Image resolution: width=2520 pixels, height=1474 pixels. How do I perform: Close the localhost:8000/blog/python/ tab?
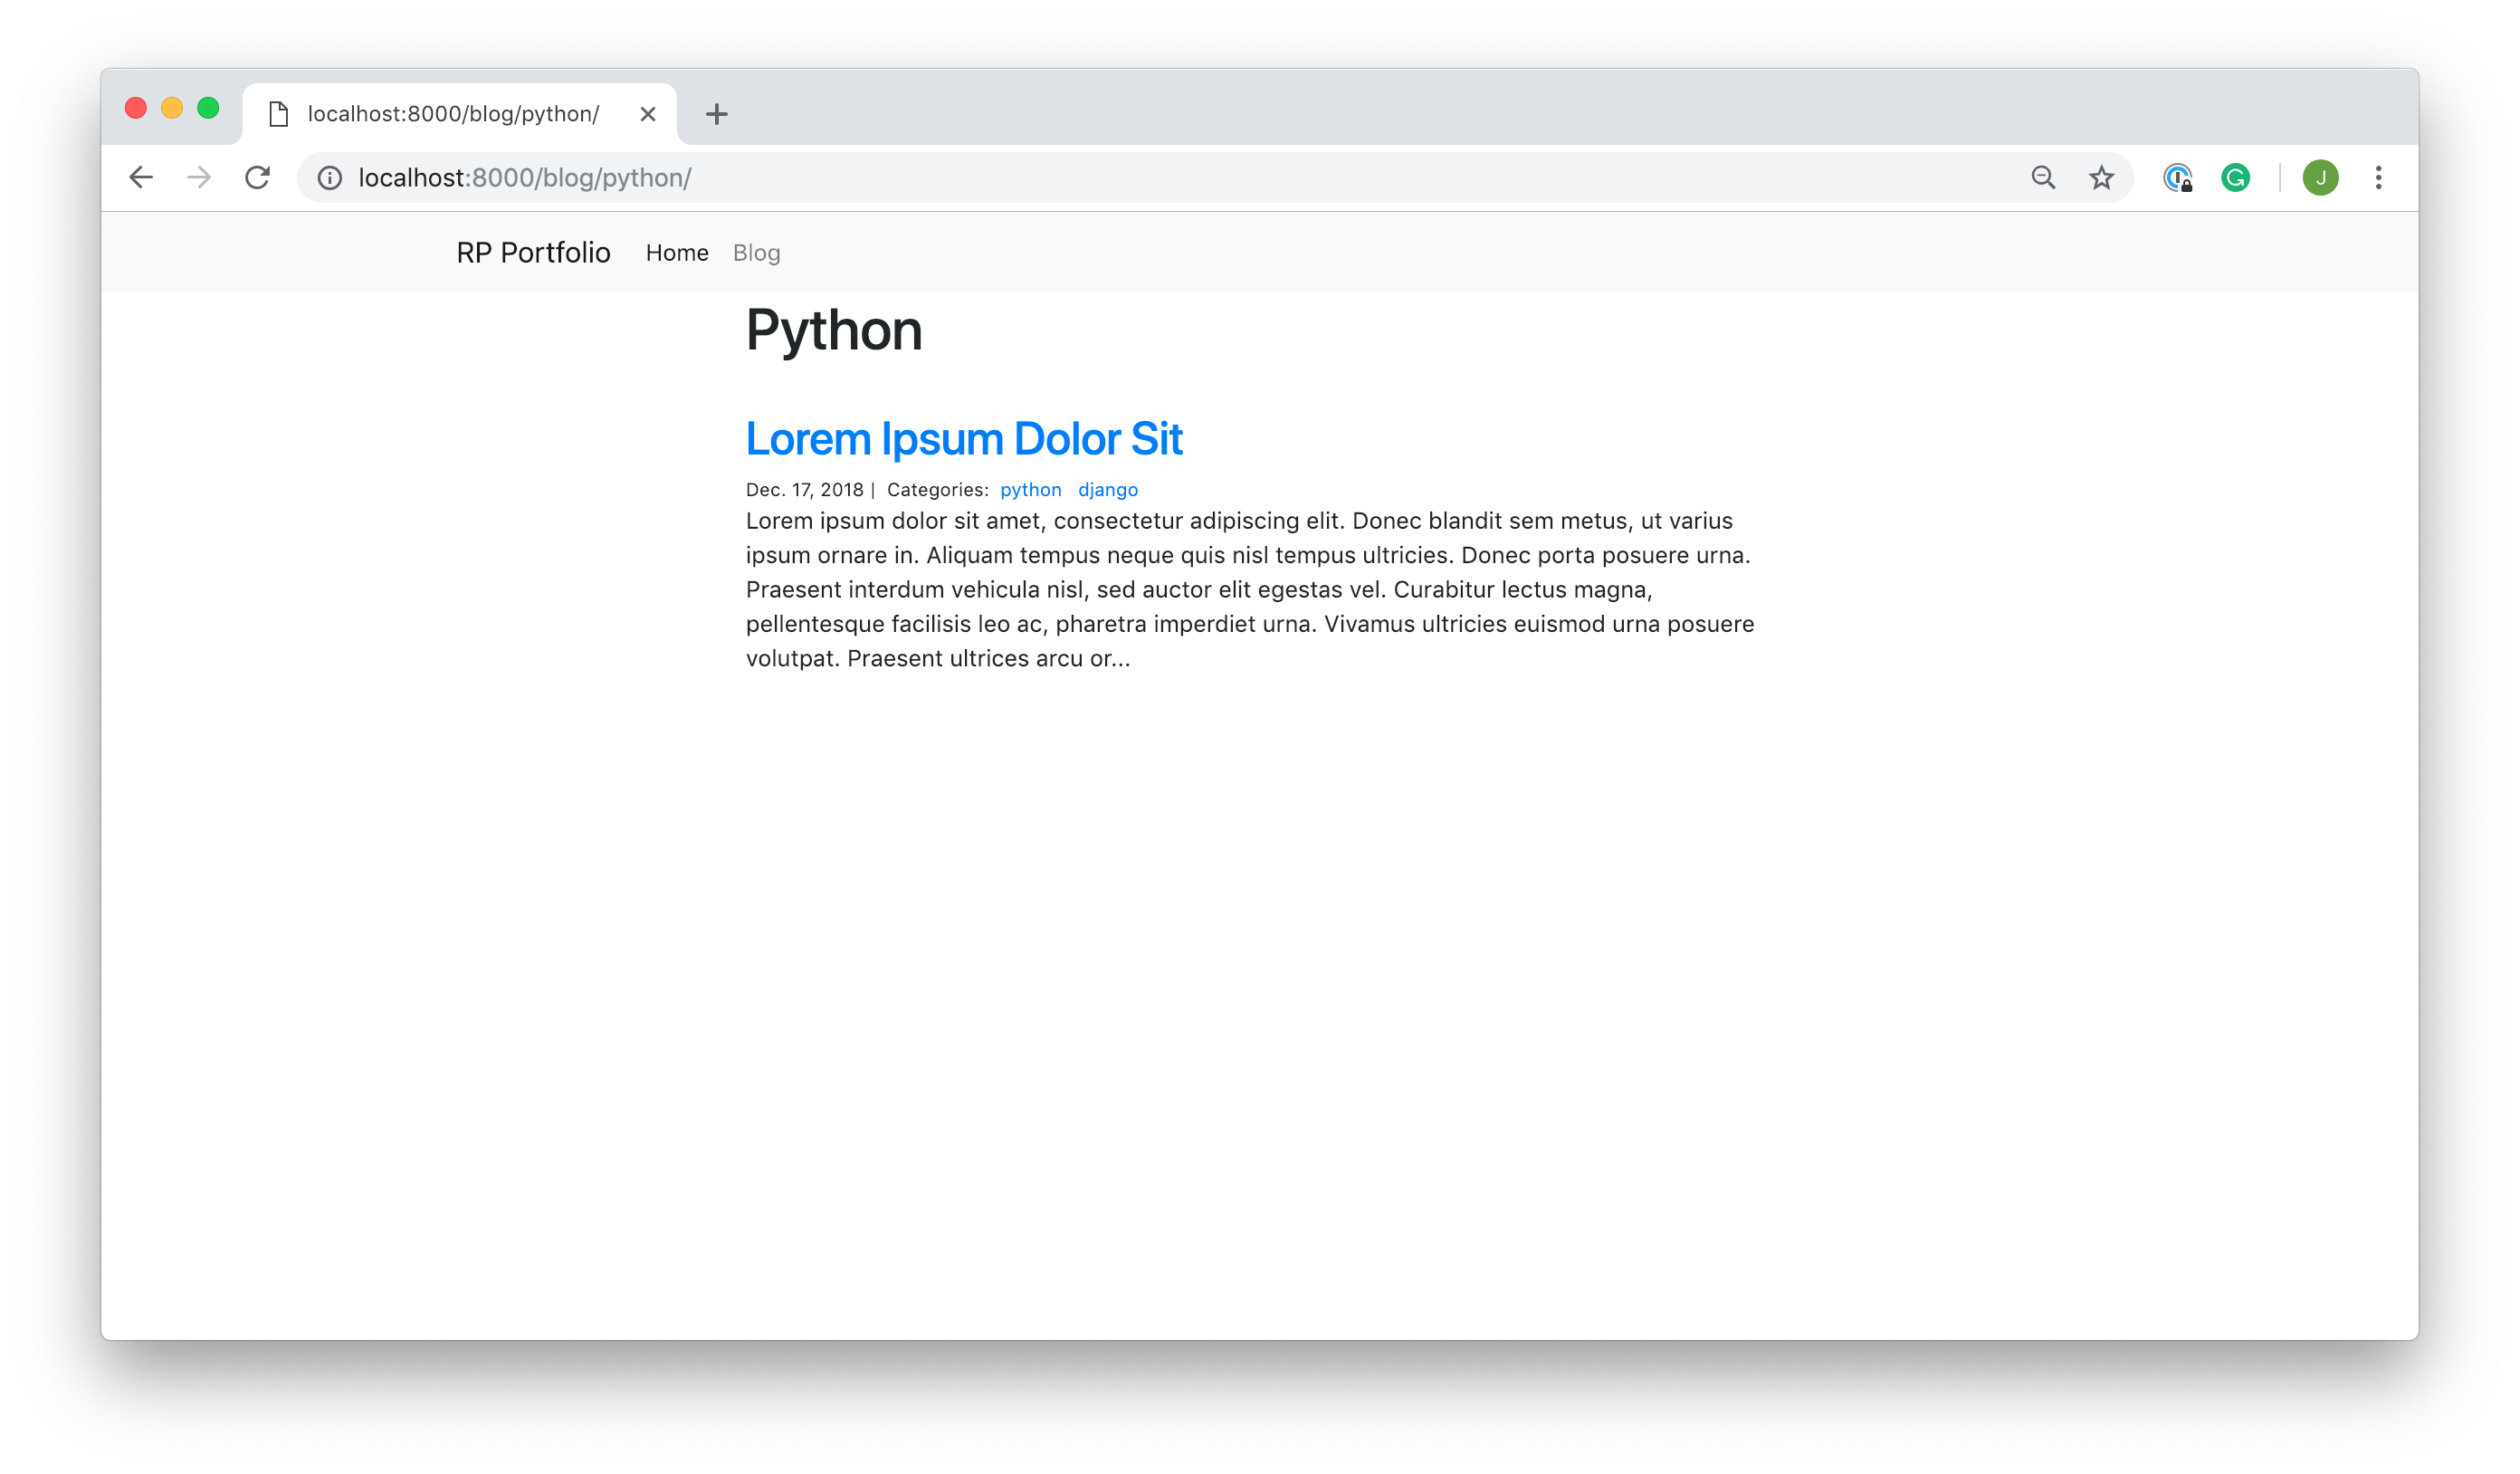(648, 114)
